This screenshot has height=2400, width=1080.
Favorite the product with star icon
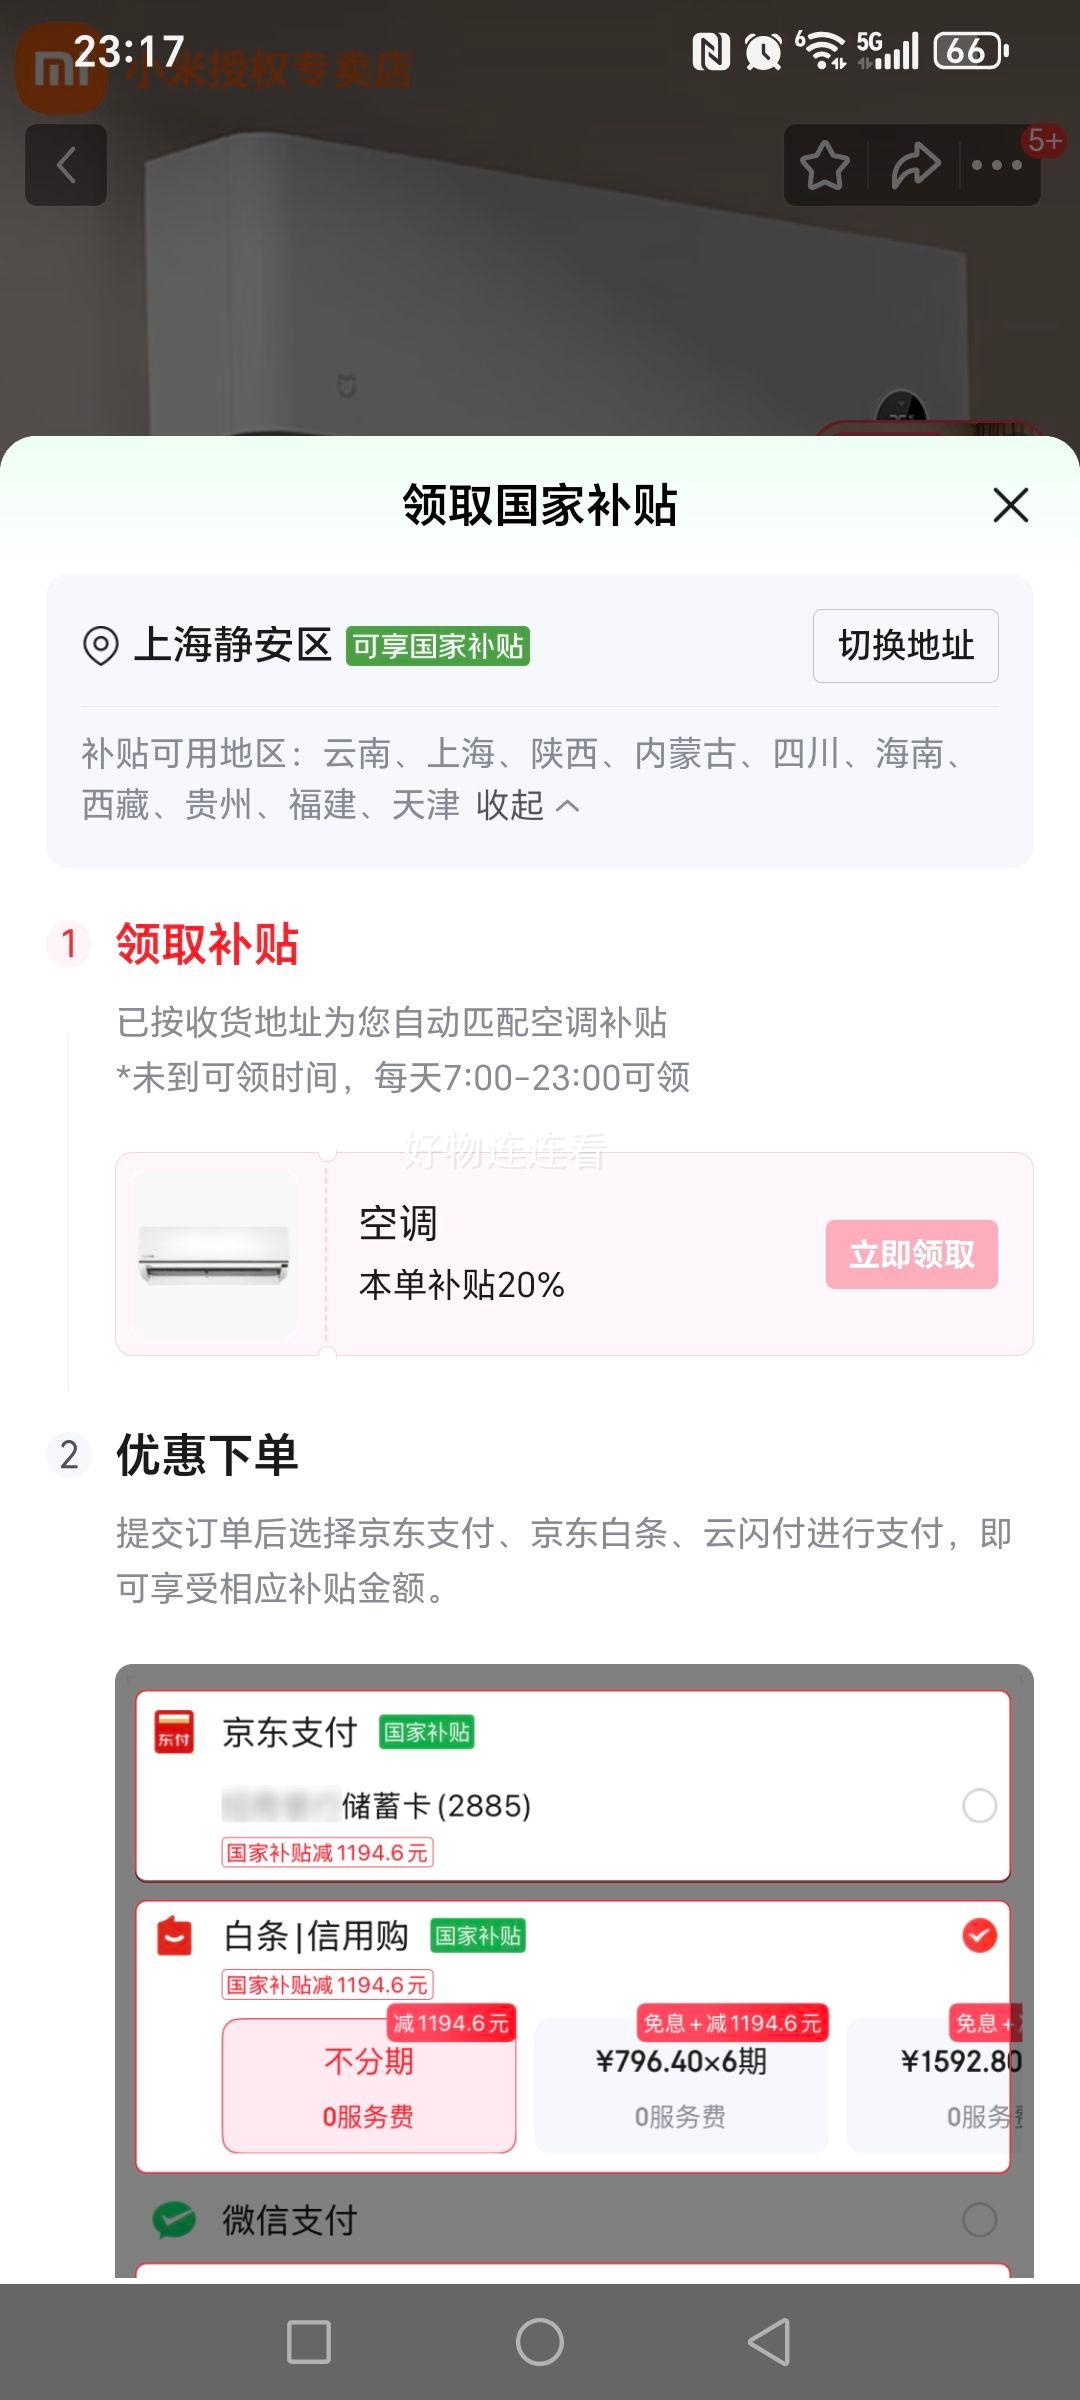pyautogui.click(x=825, y=166)
